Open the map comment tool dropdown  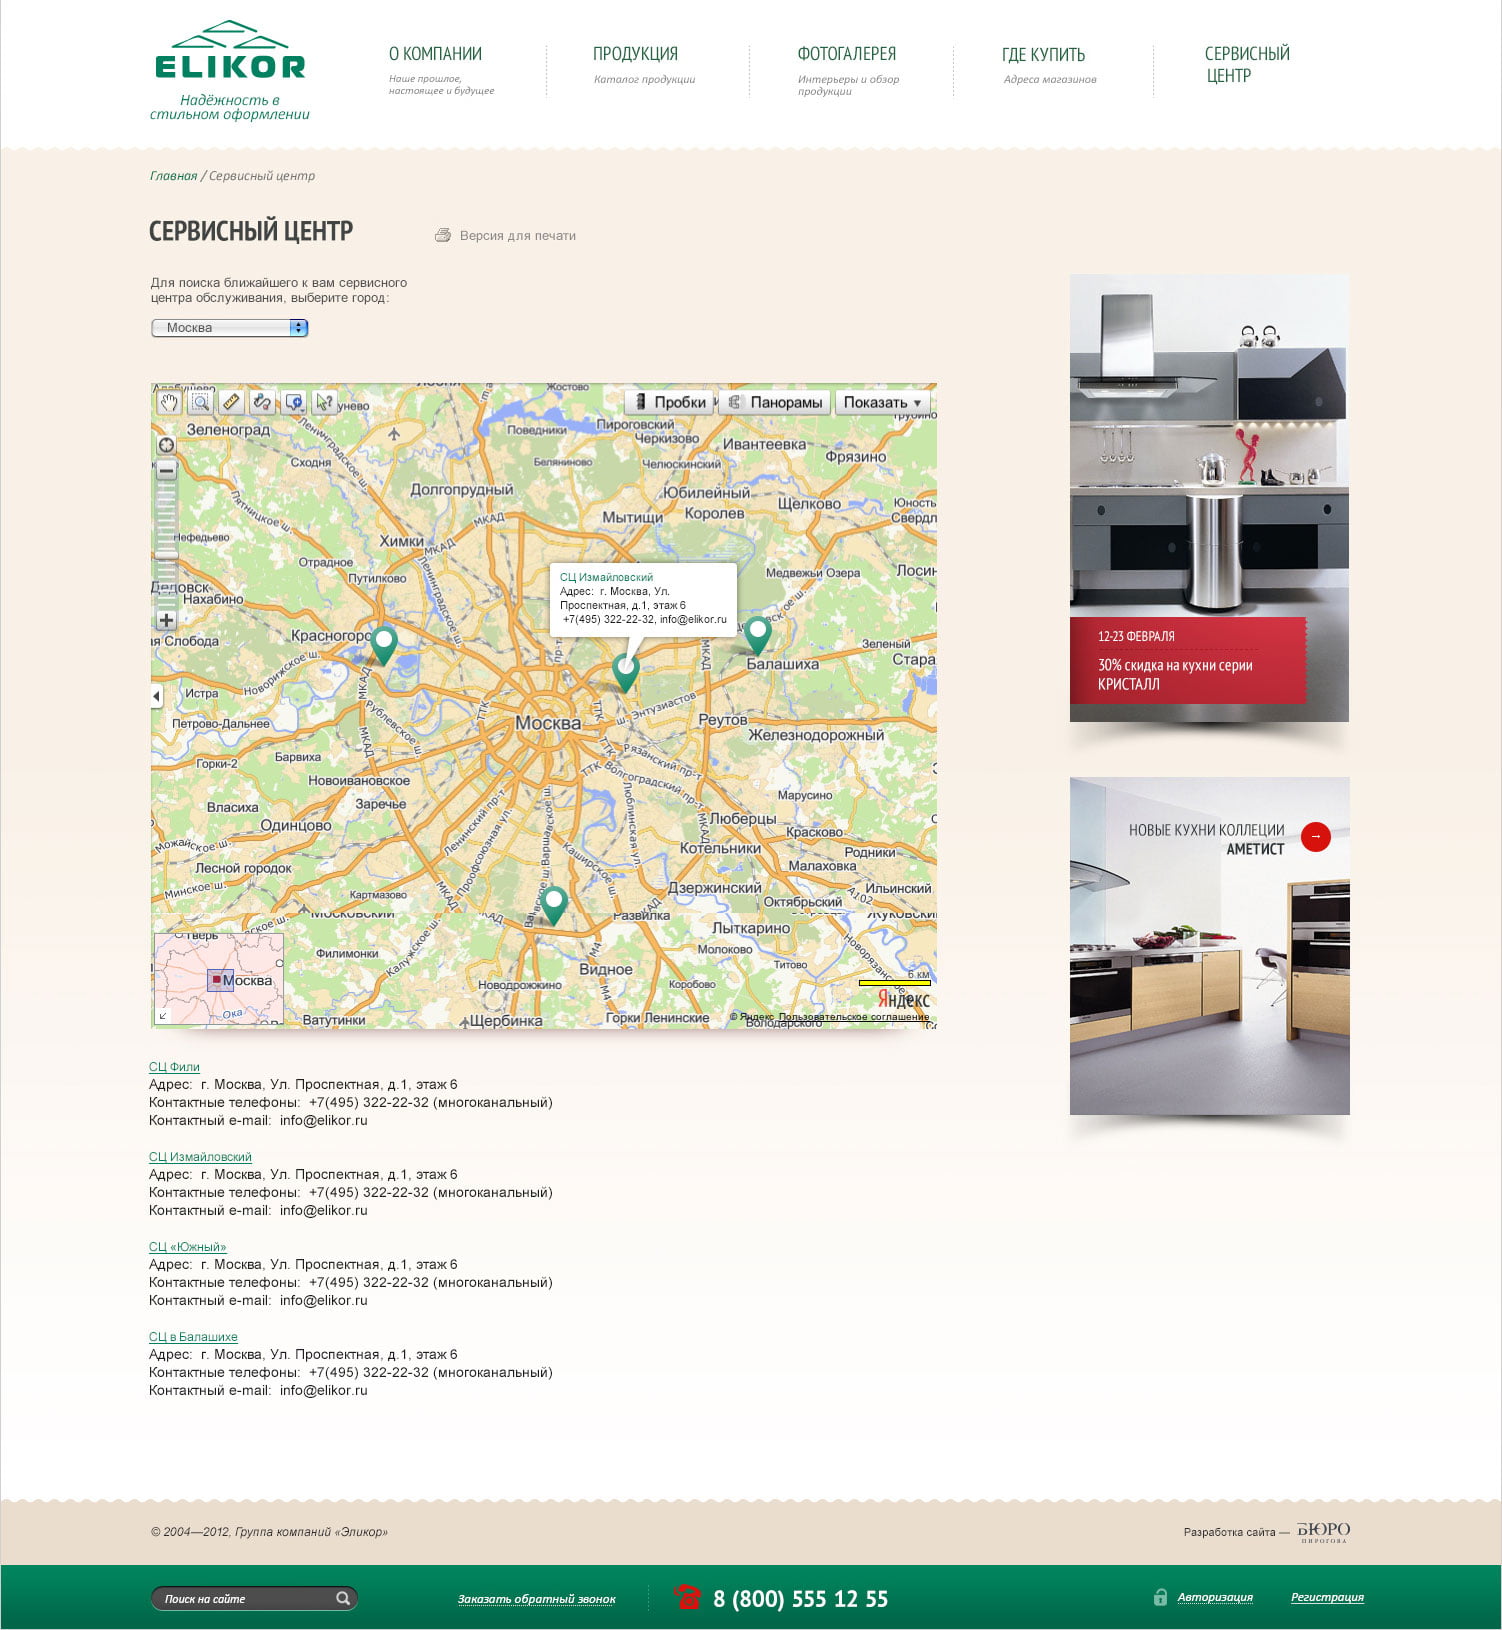(x=293, y=402)
